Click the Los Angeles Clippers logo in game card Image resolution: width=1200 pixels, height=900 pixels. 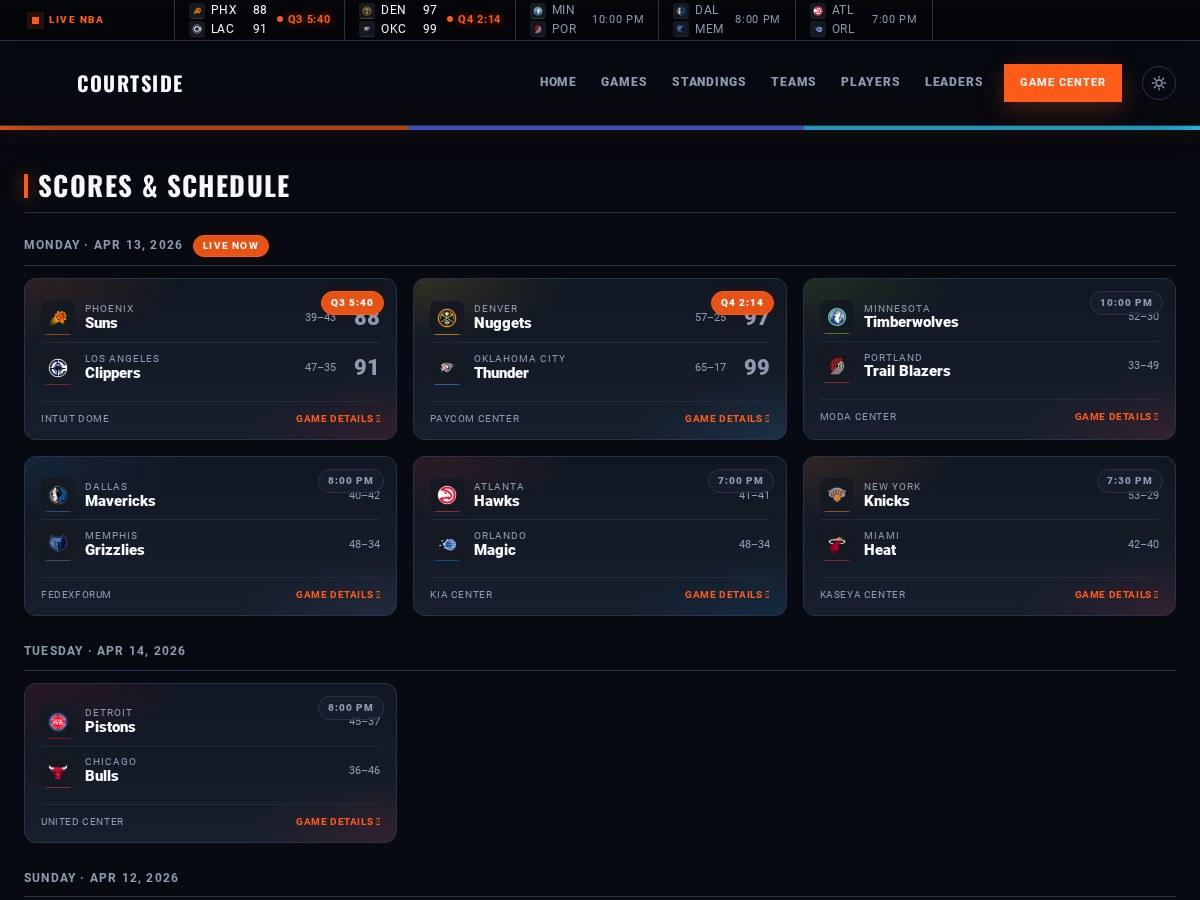point(58,367)
